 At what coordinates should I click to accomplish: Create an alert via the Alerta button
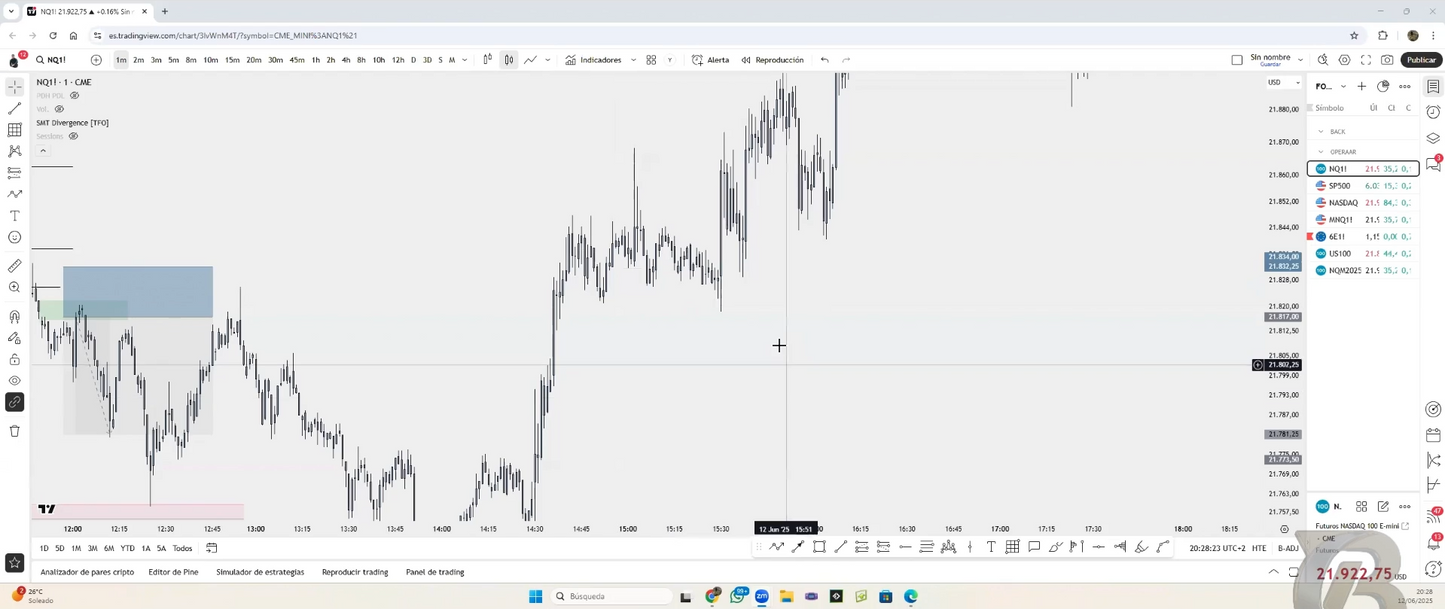pyautogui.click(x=718, y=60)
